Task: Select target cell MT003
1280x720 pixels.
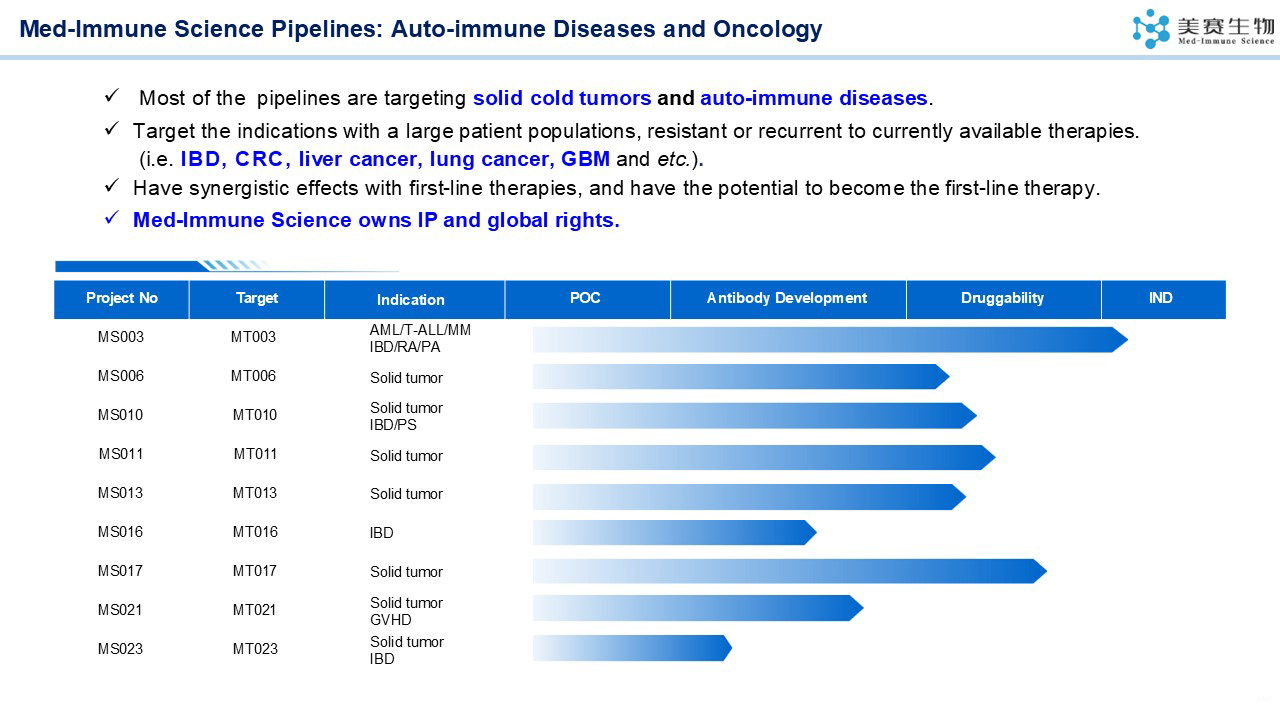Action: pos(254,337)
